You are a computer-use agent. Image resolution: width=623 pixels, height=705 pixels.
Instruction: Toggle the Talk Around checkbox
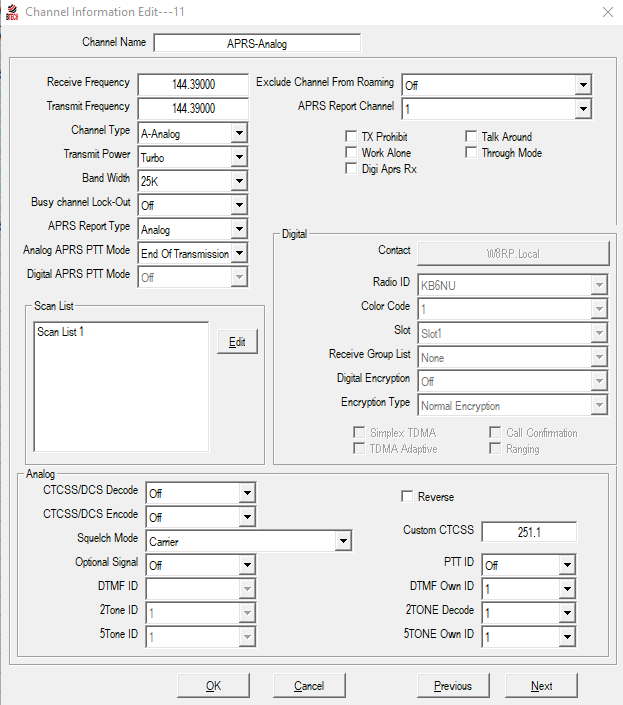(472, 137)
